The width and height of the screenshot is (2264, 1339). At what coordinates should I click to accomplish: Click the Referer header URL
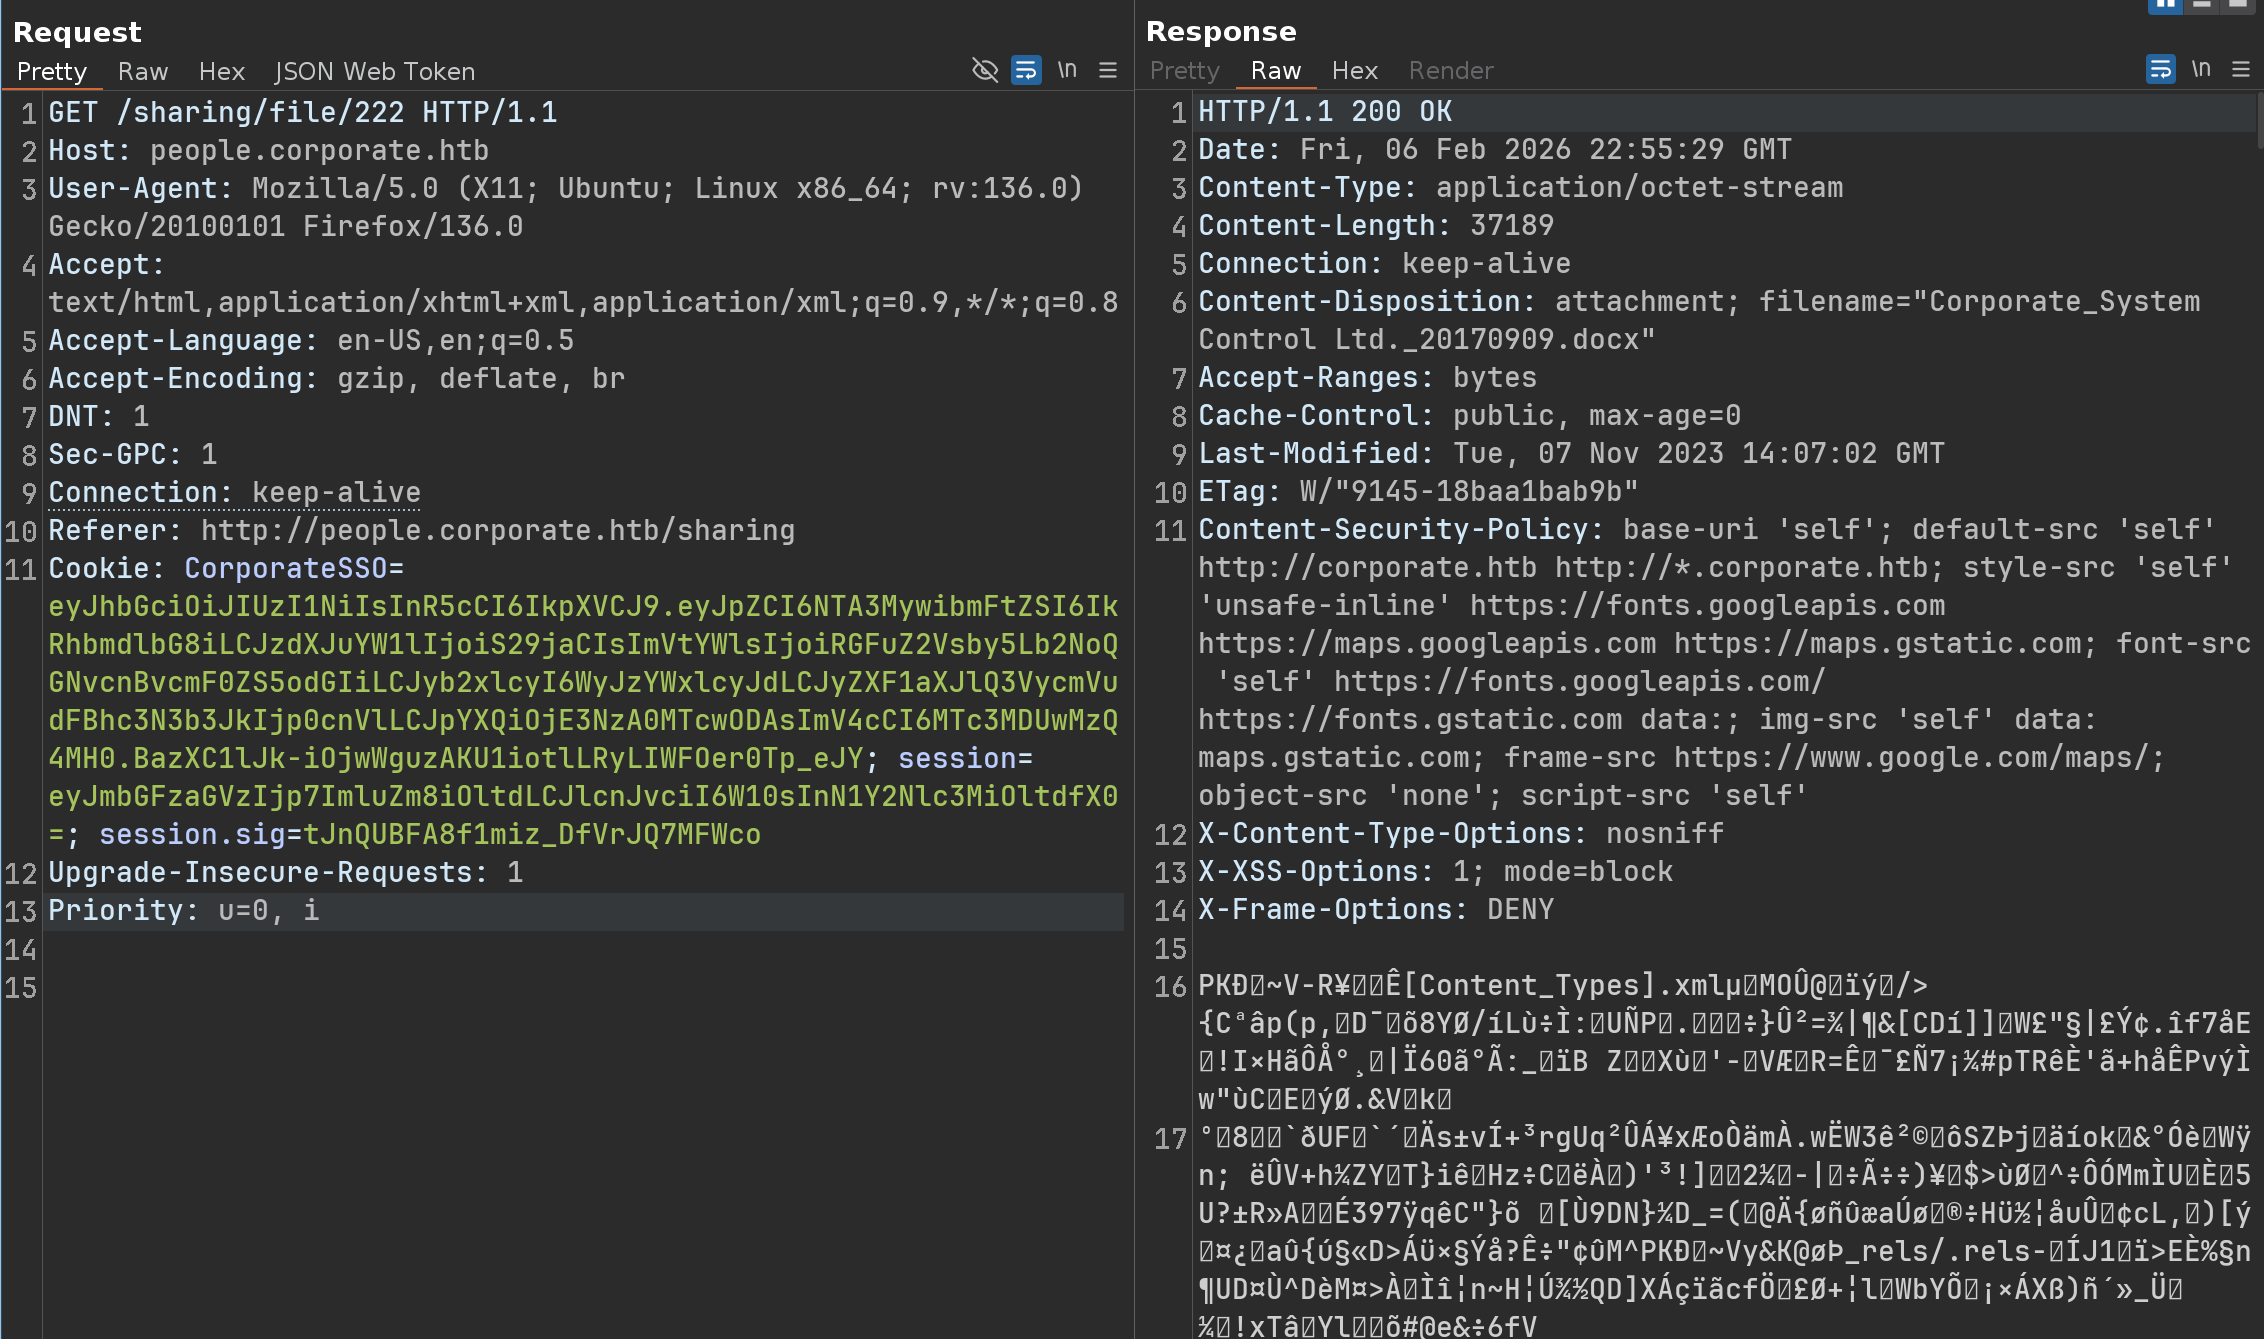(x=497, y=530)
